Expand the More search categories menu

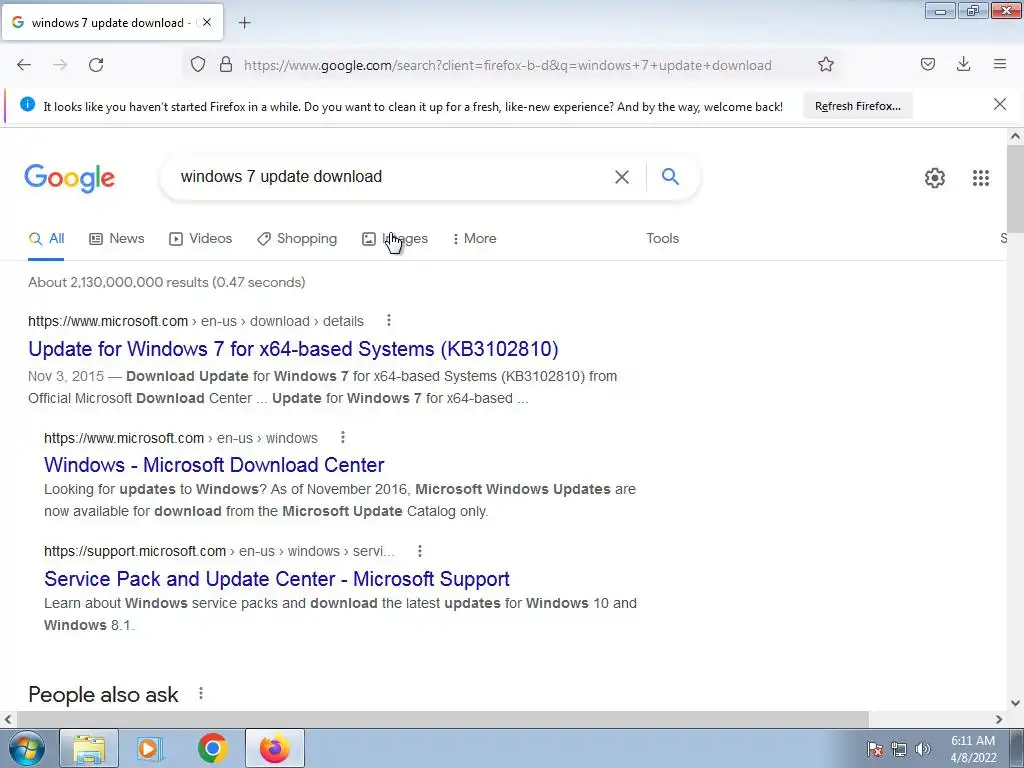pyautogui.click(x=475, y=239)
